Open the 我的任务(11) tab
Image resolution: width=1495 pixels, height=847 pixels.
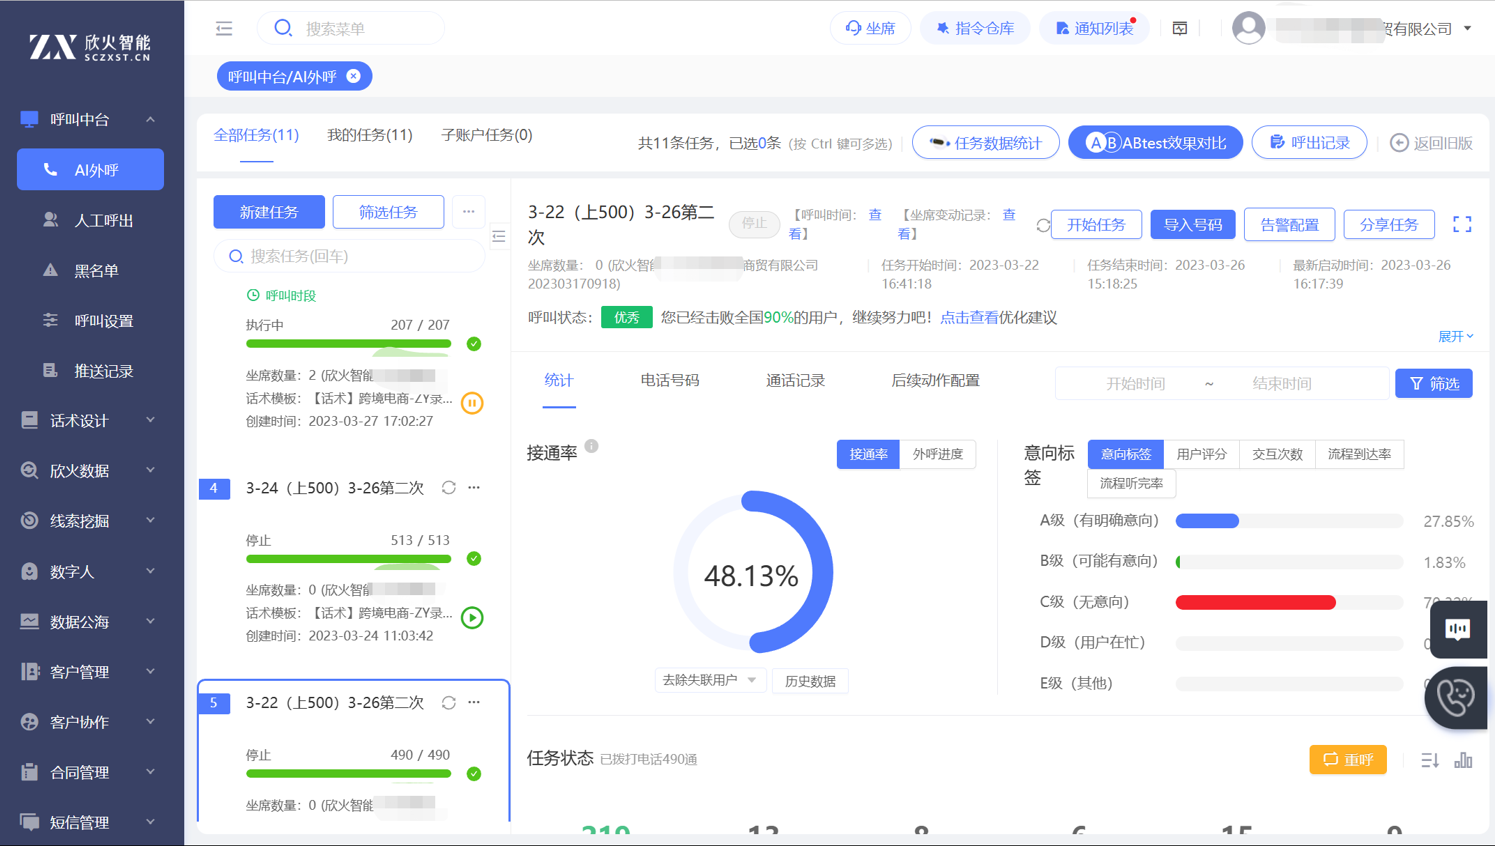click(369, 135)
